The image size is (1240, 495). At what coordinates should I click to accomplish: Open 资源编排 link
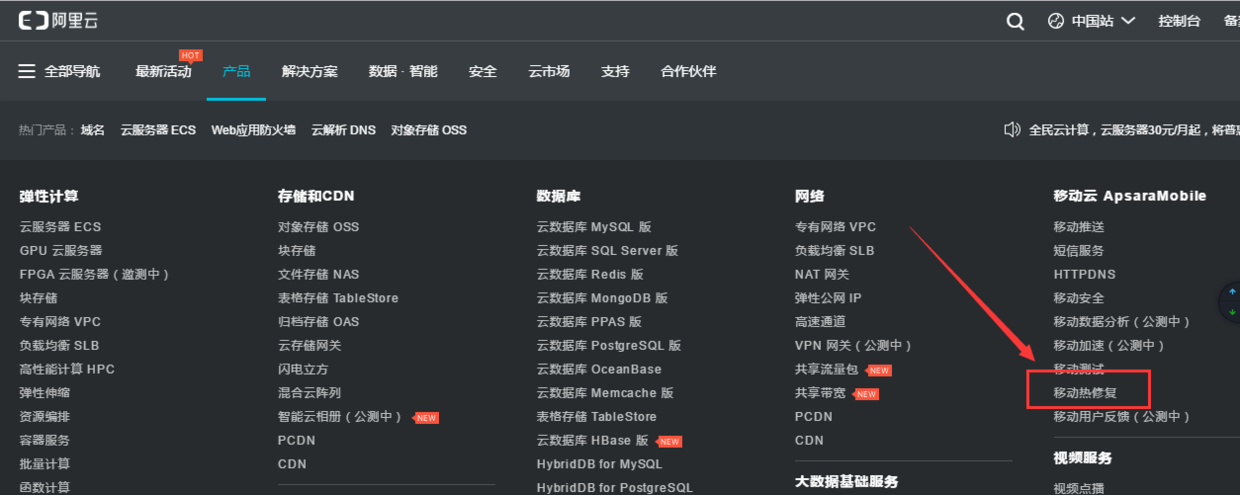(x=45, y=416)
